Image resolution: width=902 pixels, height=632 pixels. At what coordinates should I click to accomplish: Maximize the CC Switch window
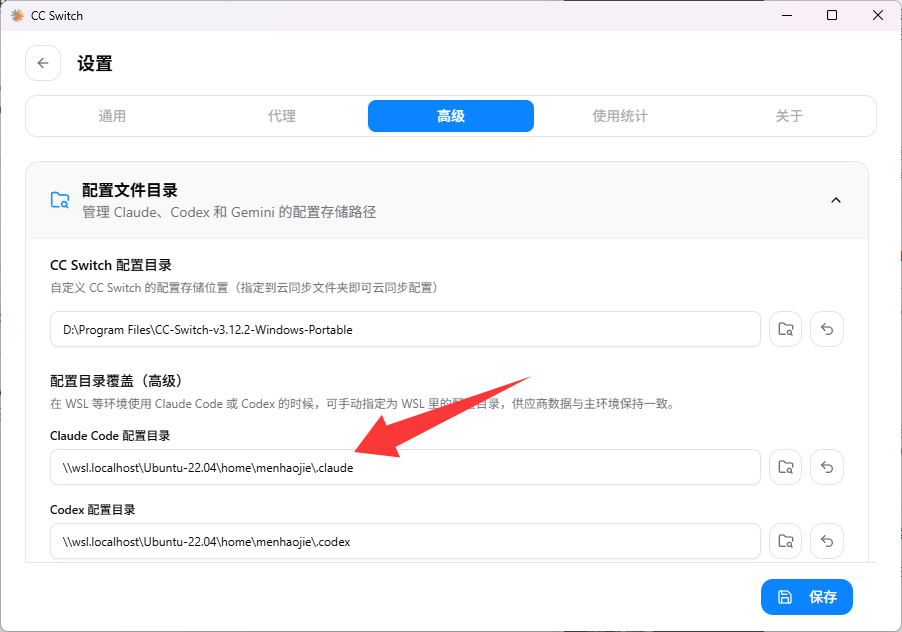click(x=832, y=16)
